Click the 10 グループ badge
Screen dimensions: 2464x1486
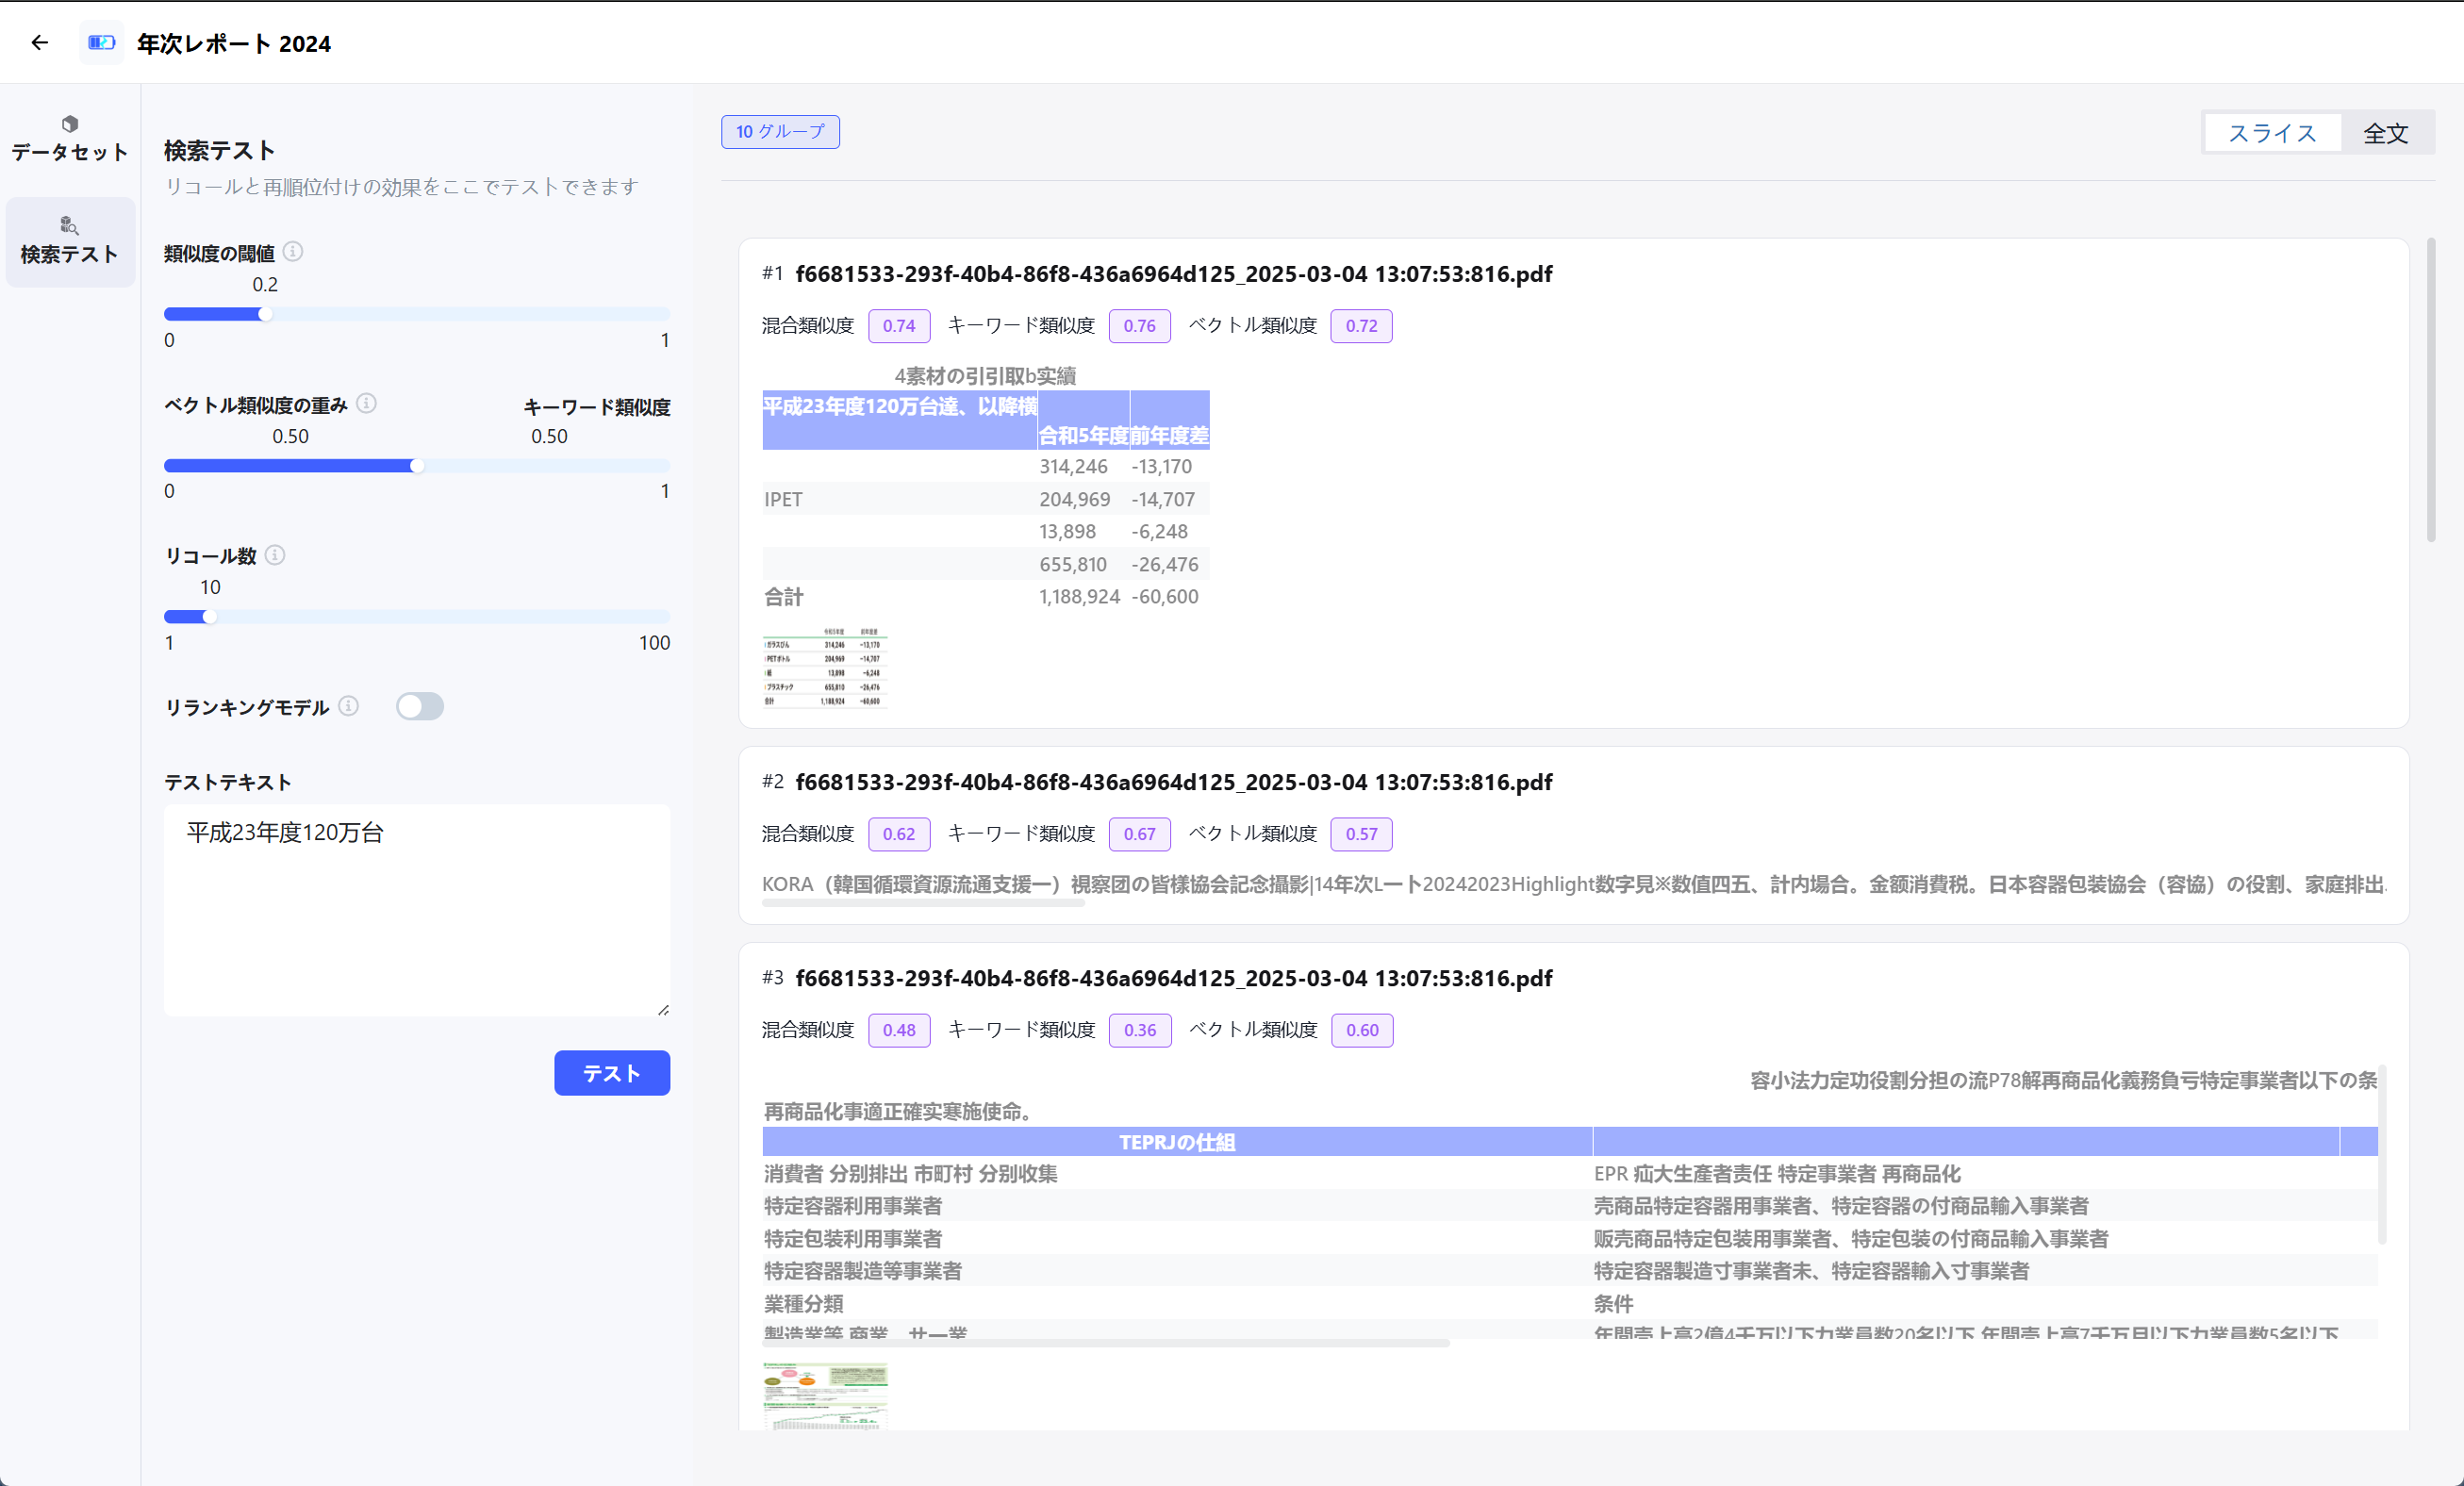780,131
